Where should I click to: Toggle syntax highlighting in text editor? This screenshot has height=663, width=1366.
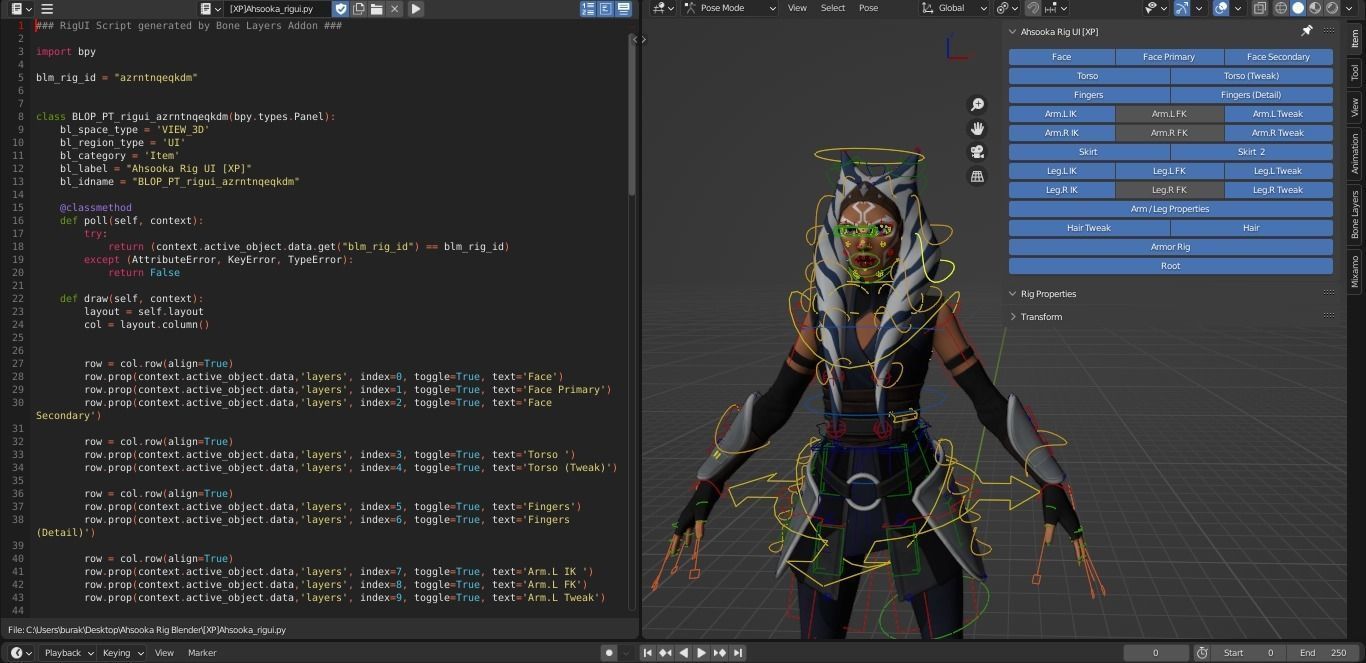coord(624,8)
